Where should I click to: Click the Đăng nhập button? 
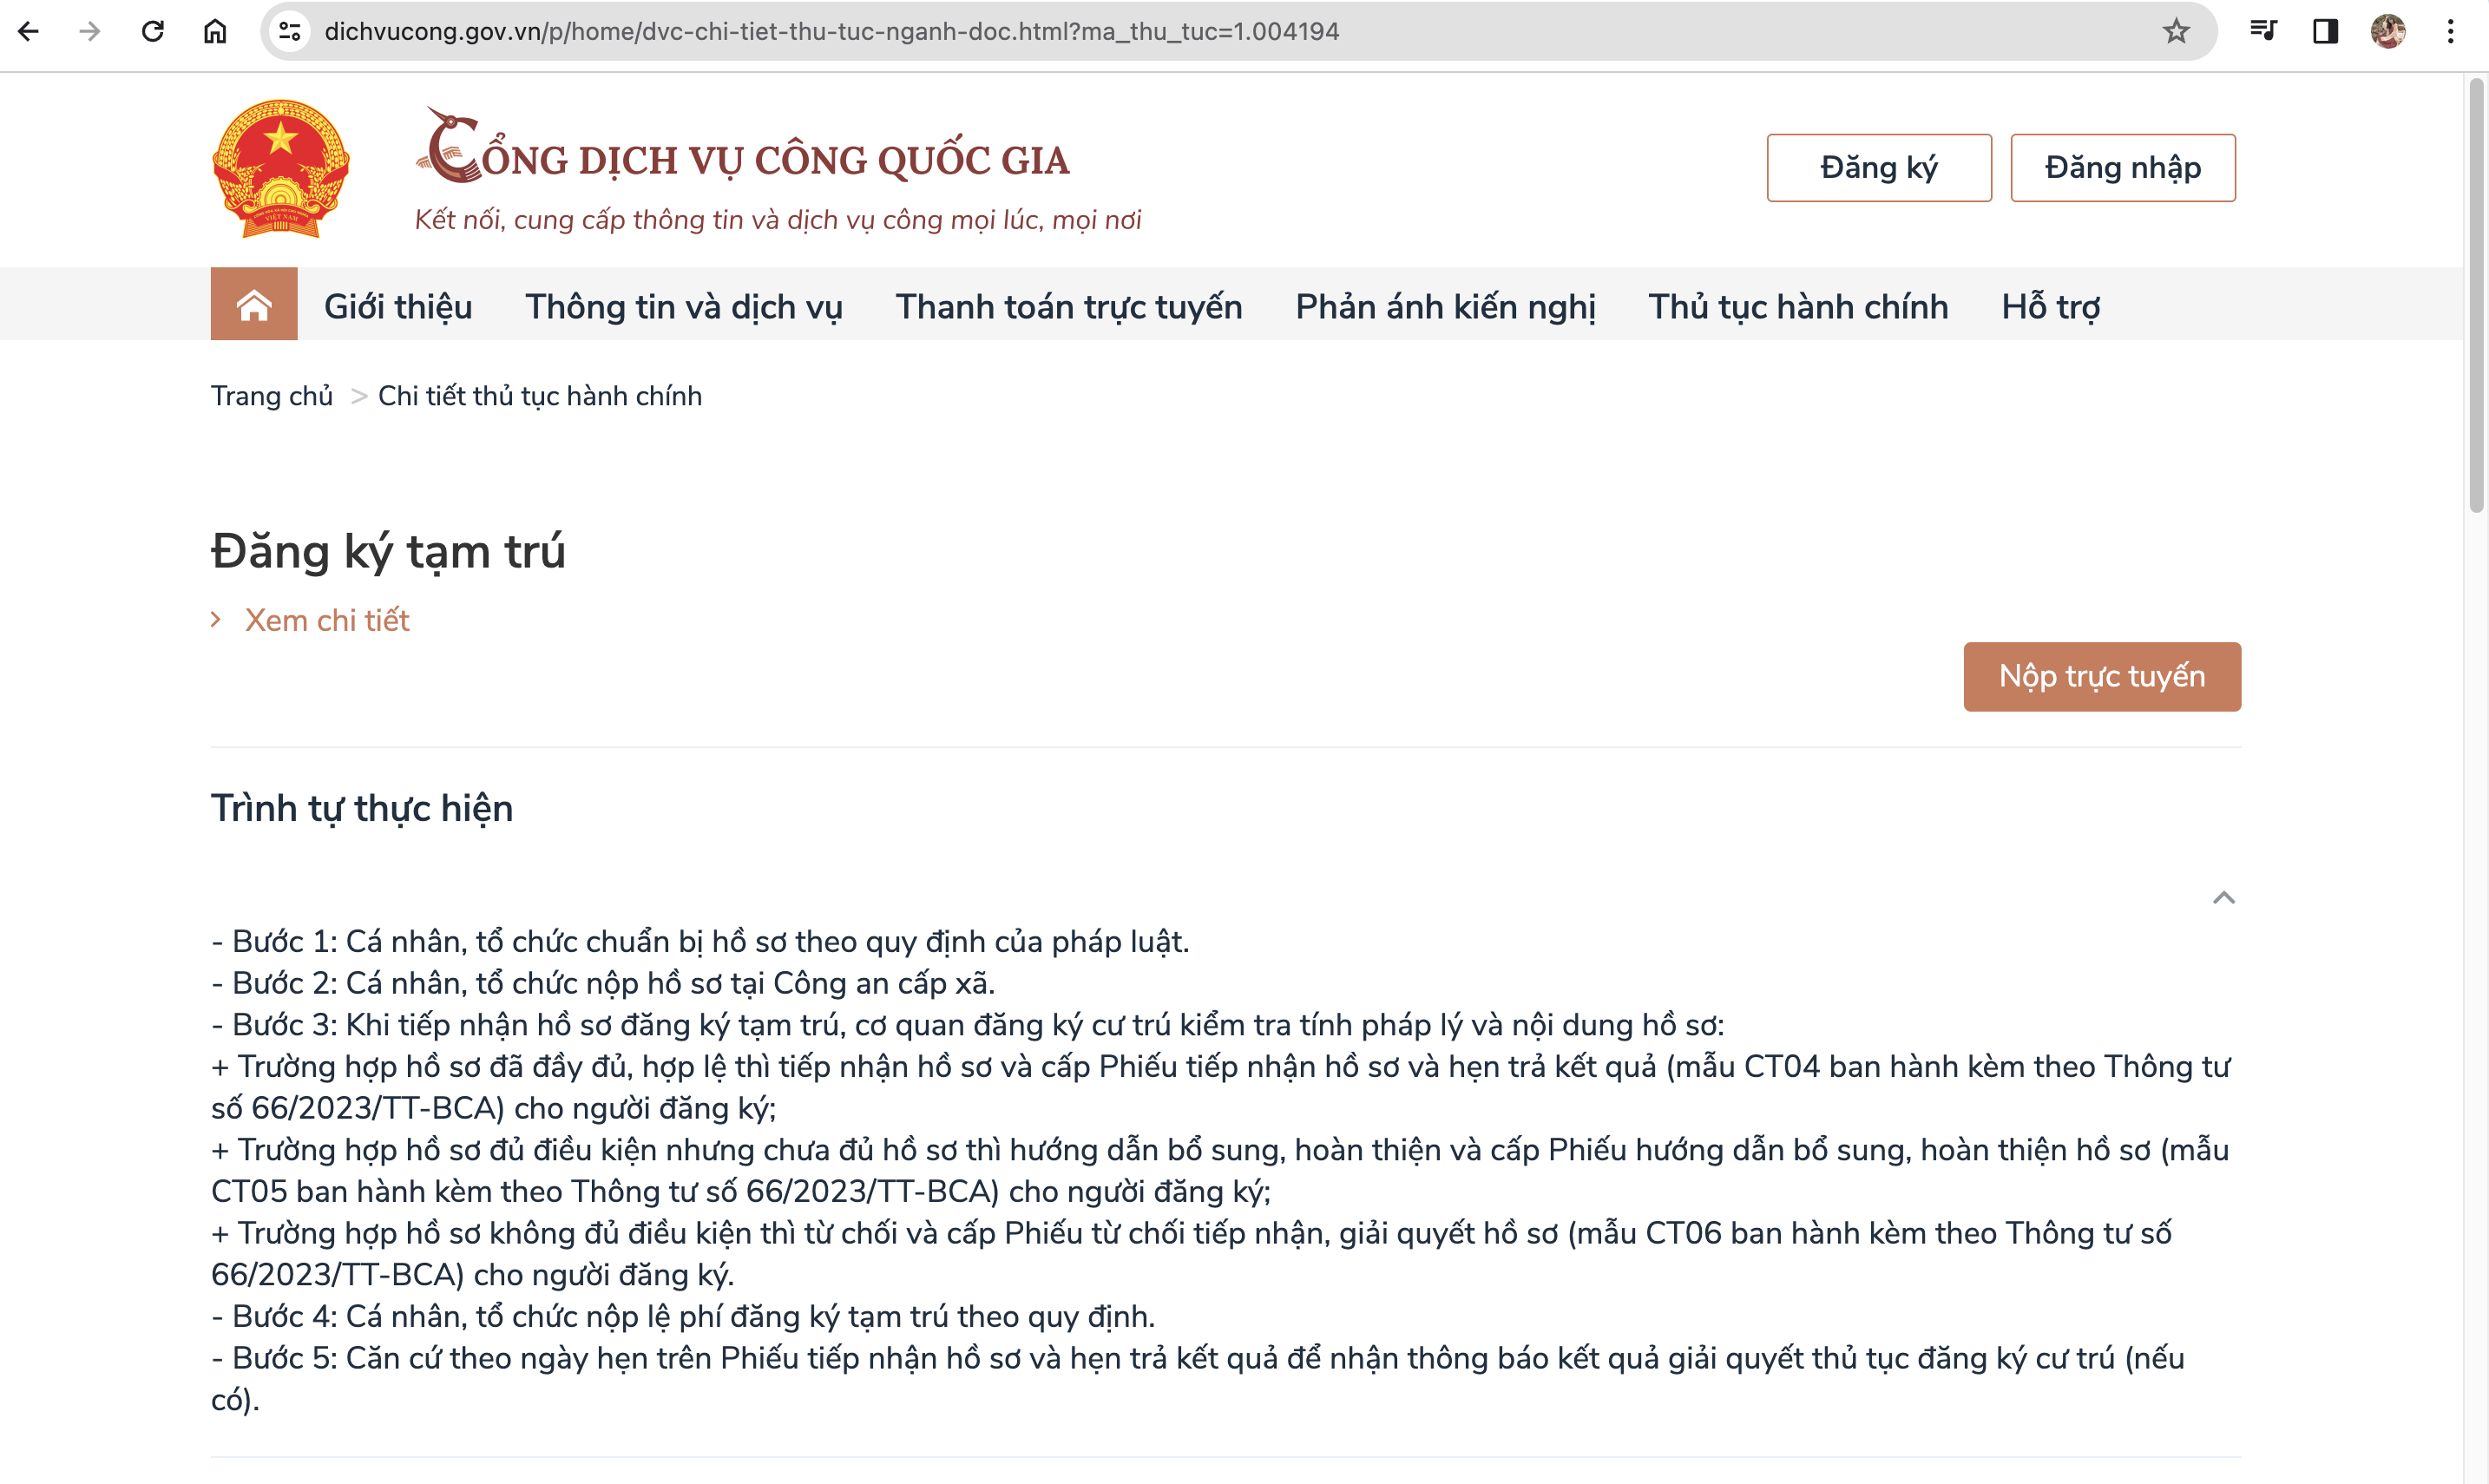tap(2123, 168)
